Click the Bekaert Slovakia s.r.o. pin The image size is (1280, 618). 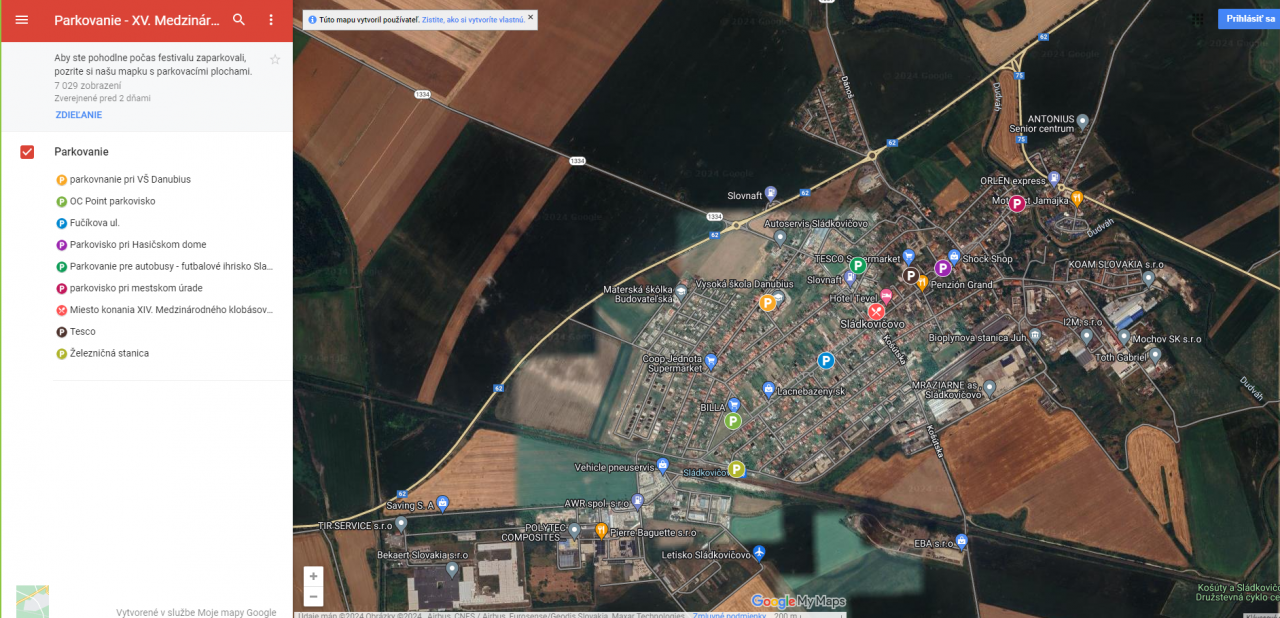[x=452, y=568]
